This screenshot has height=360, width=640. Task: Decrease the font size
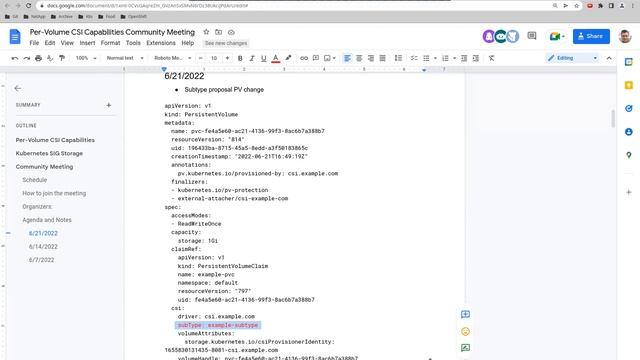click(x=200, y=58)
